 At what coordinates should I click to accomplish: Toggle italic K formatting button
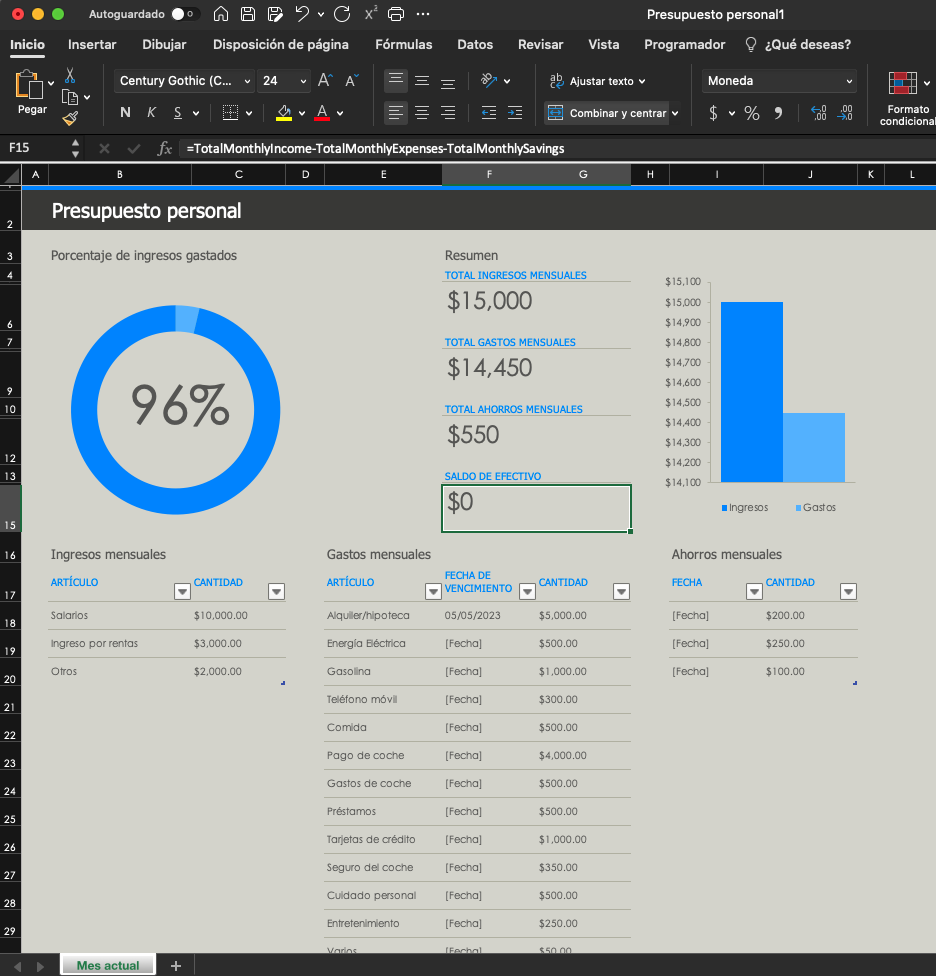coord(152,113)
